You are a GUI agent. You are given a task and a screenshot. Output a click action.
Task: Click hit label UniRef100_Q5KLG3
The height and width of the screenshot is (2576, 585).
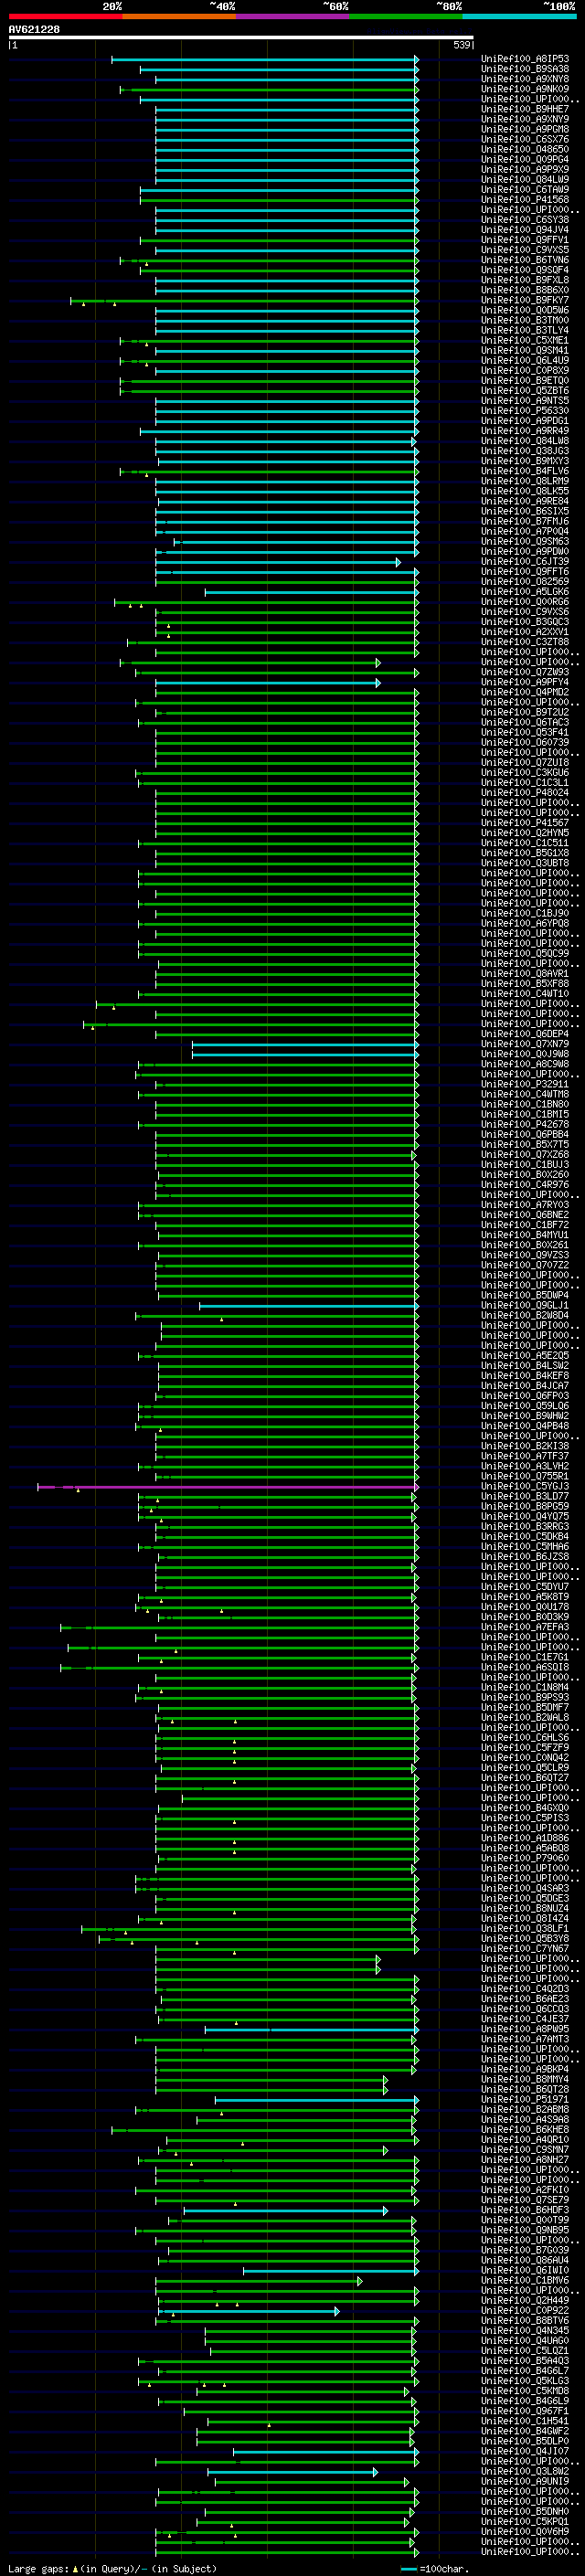pyautogui.click(x=525, y=2381)
